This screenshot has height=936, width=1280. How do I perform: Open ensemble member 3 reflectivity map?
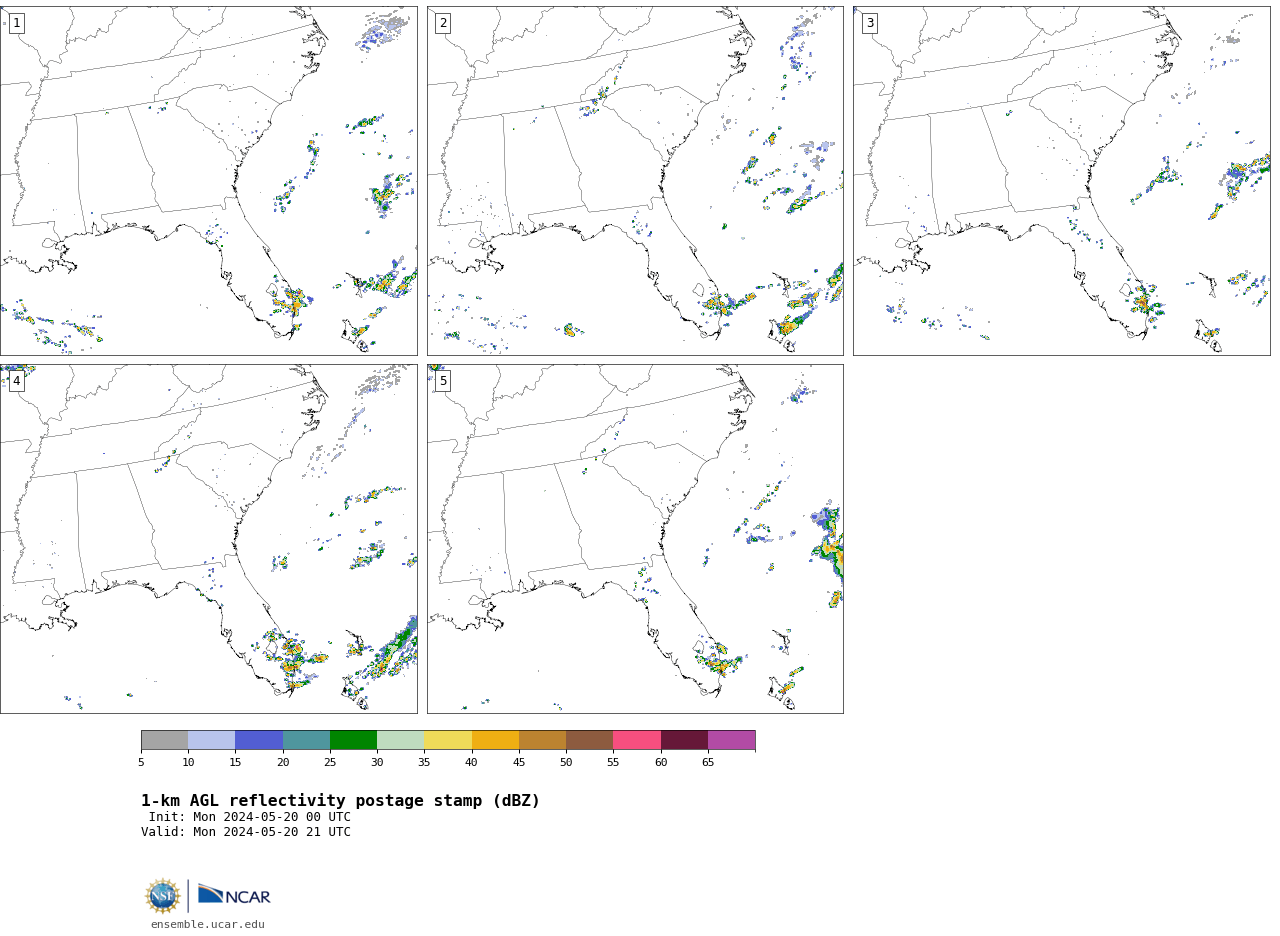pyautogui.click(x=1061, y=181)
